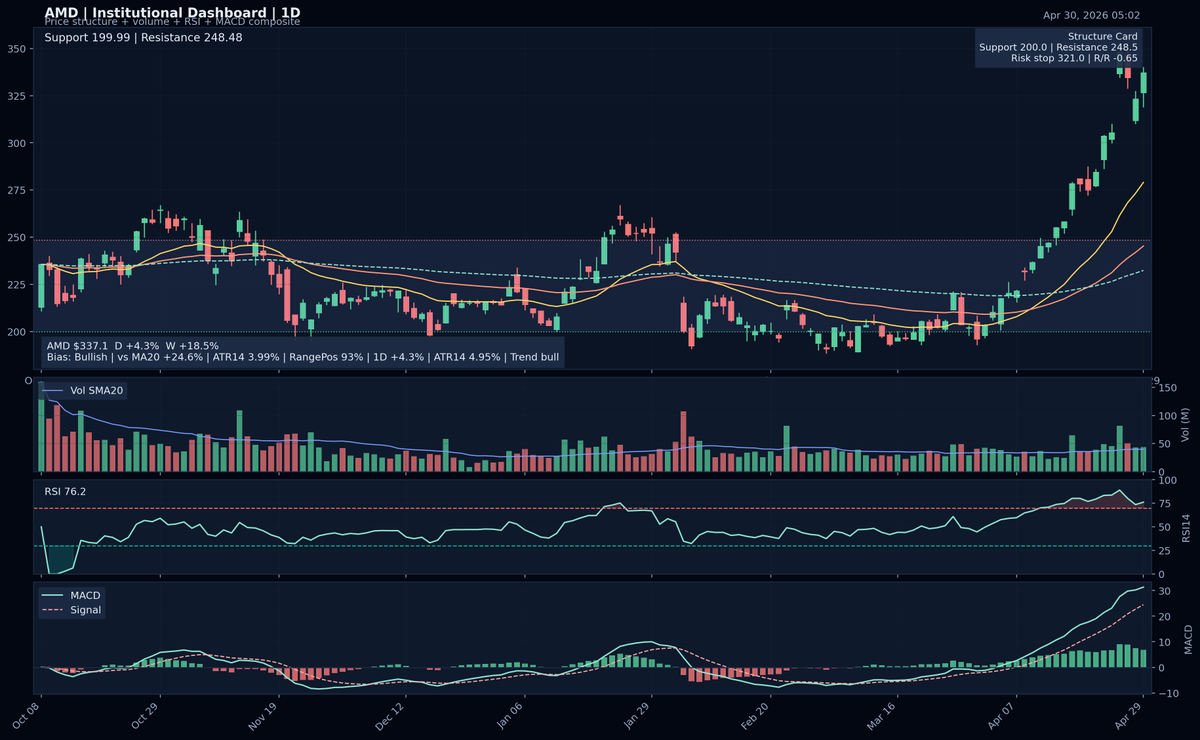The height and width of the screenshot is (740, 1200).
Task: Click the 300 price axis label
Action: 16,143
